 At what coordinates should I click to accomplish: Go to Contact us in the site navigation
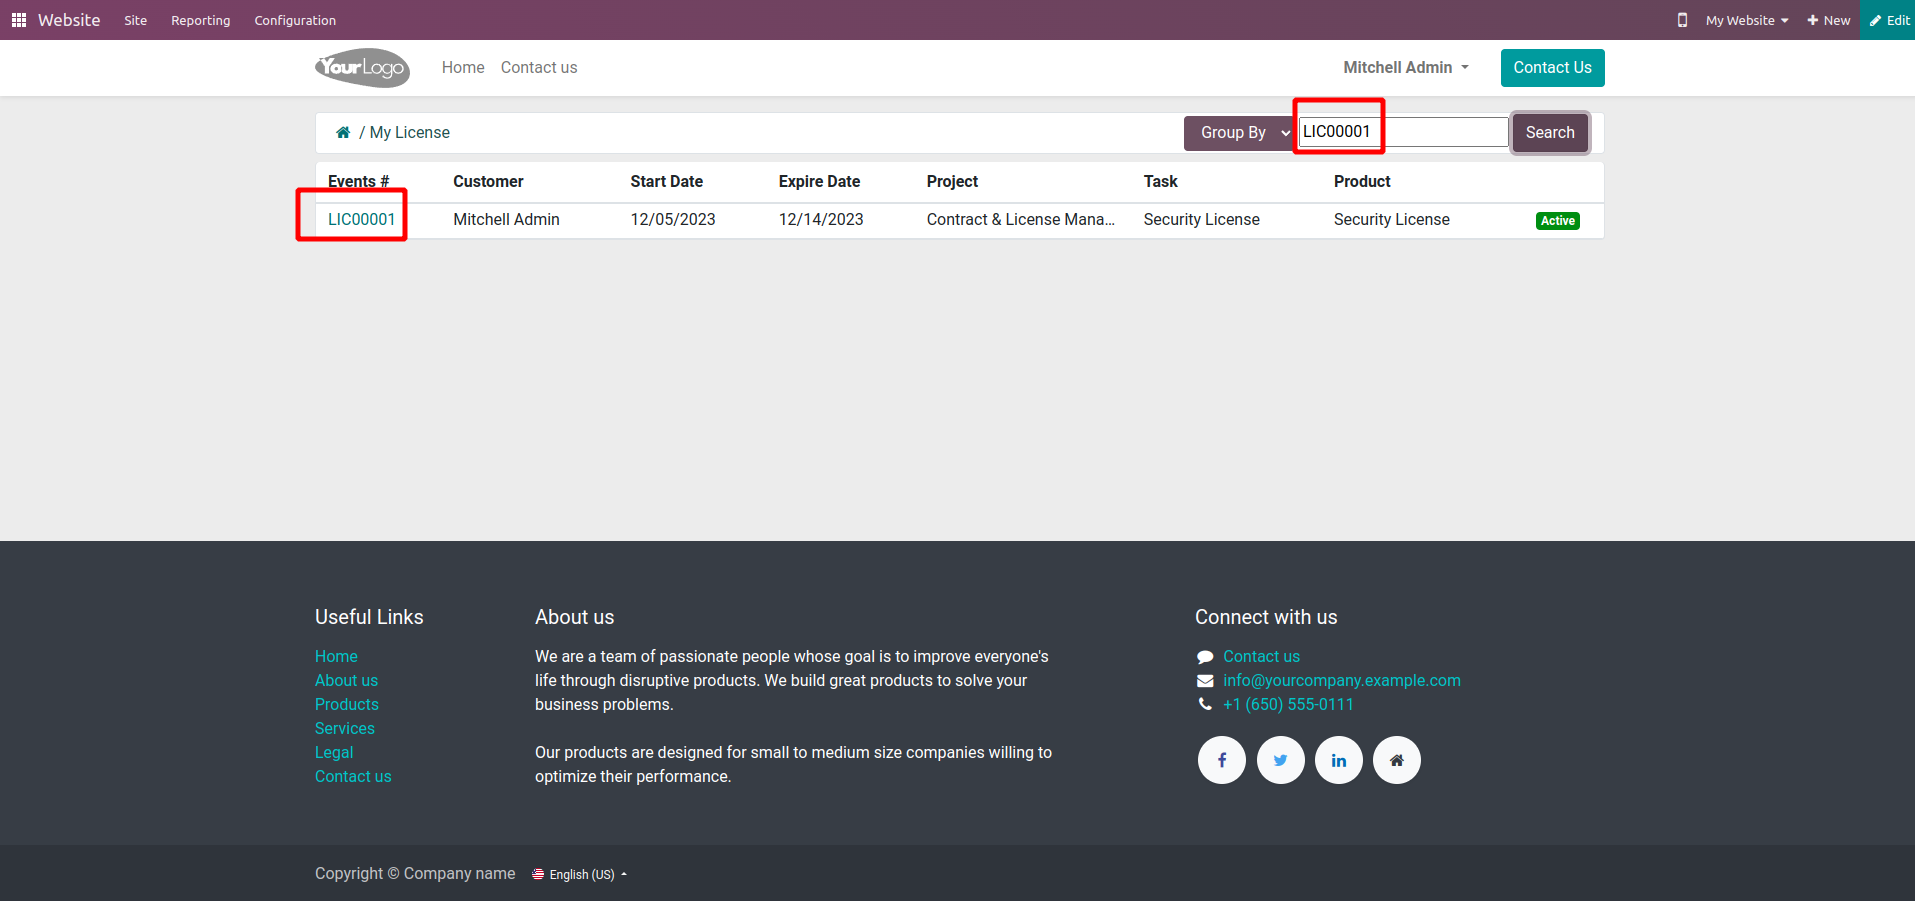click(539, 67)
